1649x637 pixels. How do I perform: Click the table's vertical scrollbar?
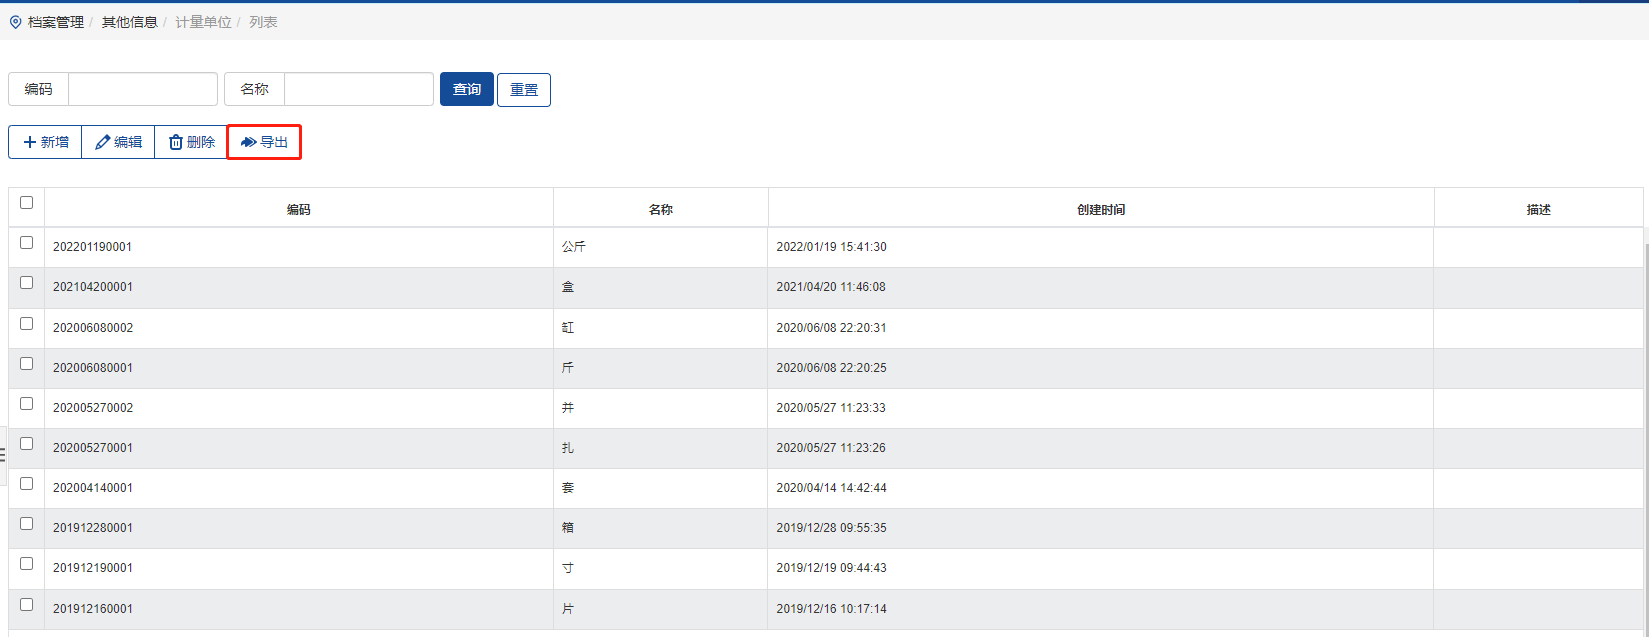point(1645,400)
